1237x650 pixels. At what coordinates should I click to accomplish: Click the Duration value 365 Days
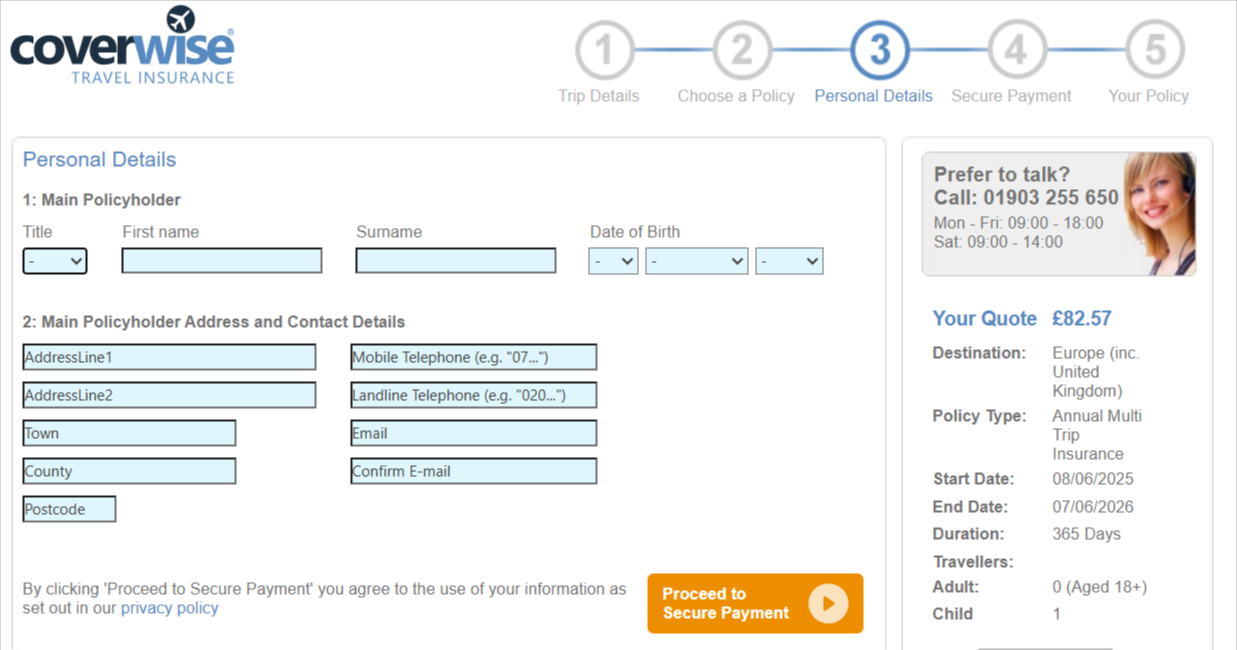[x=1086, y=534]
